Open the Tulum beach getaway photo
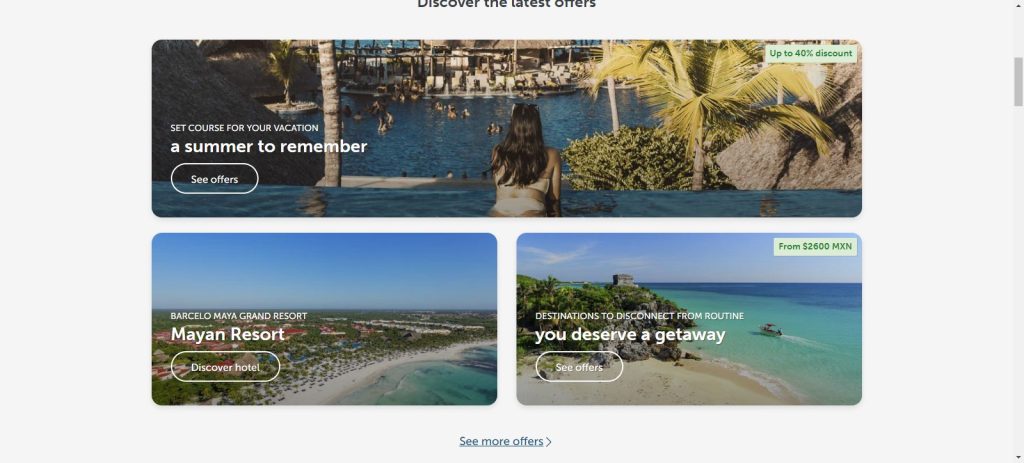Image resolution: width=1024 pixels, height=463 pixels. click(x=689, y=319)
